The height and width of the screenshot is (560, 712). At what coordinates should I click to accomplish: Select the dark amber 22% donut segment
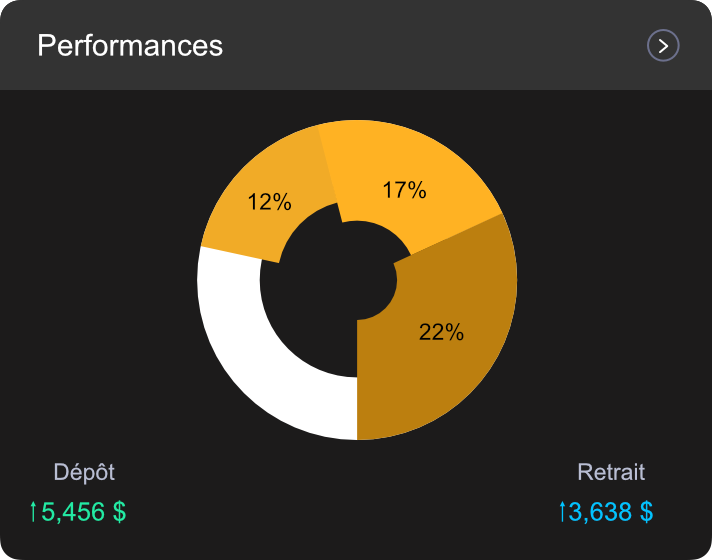[450, 370]
